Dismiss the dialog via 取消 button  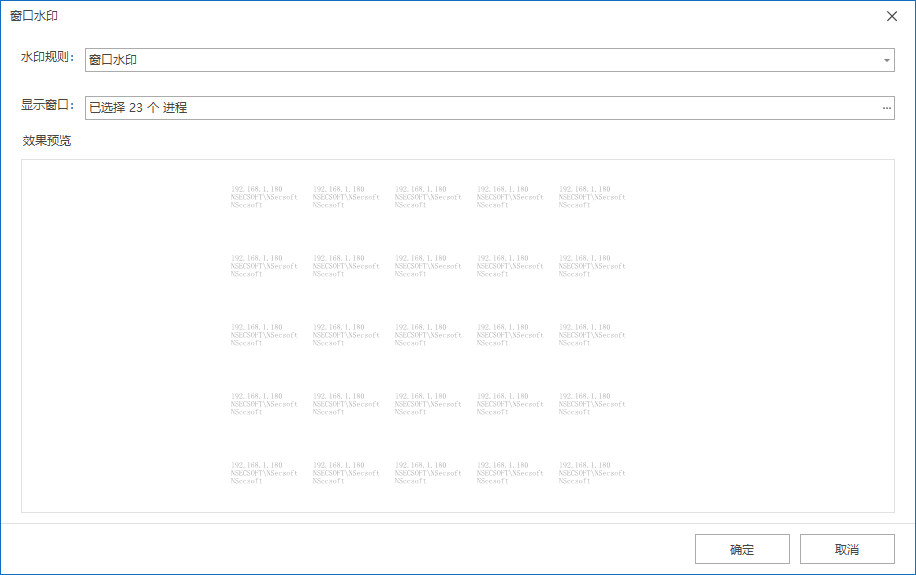click(847, 549)
